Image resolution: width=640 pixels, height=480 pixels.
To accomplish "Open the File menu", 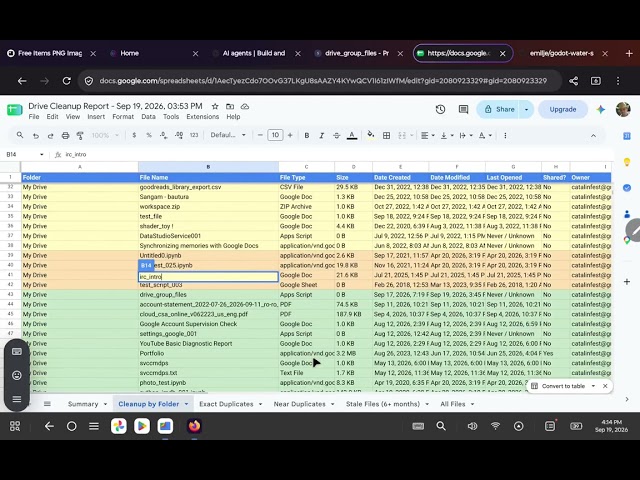I will click(x=34, y=117).
